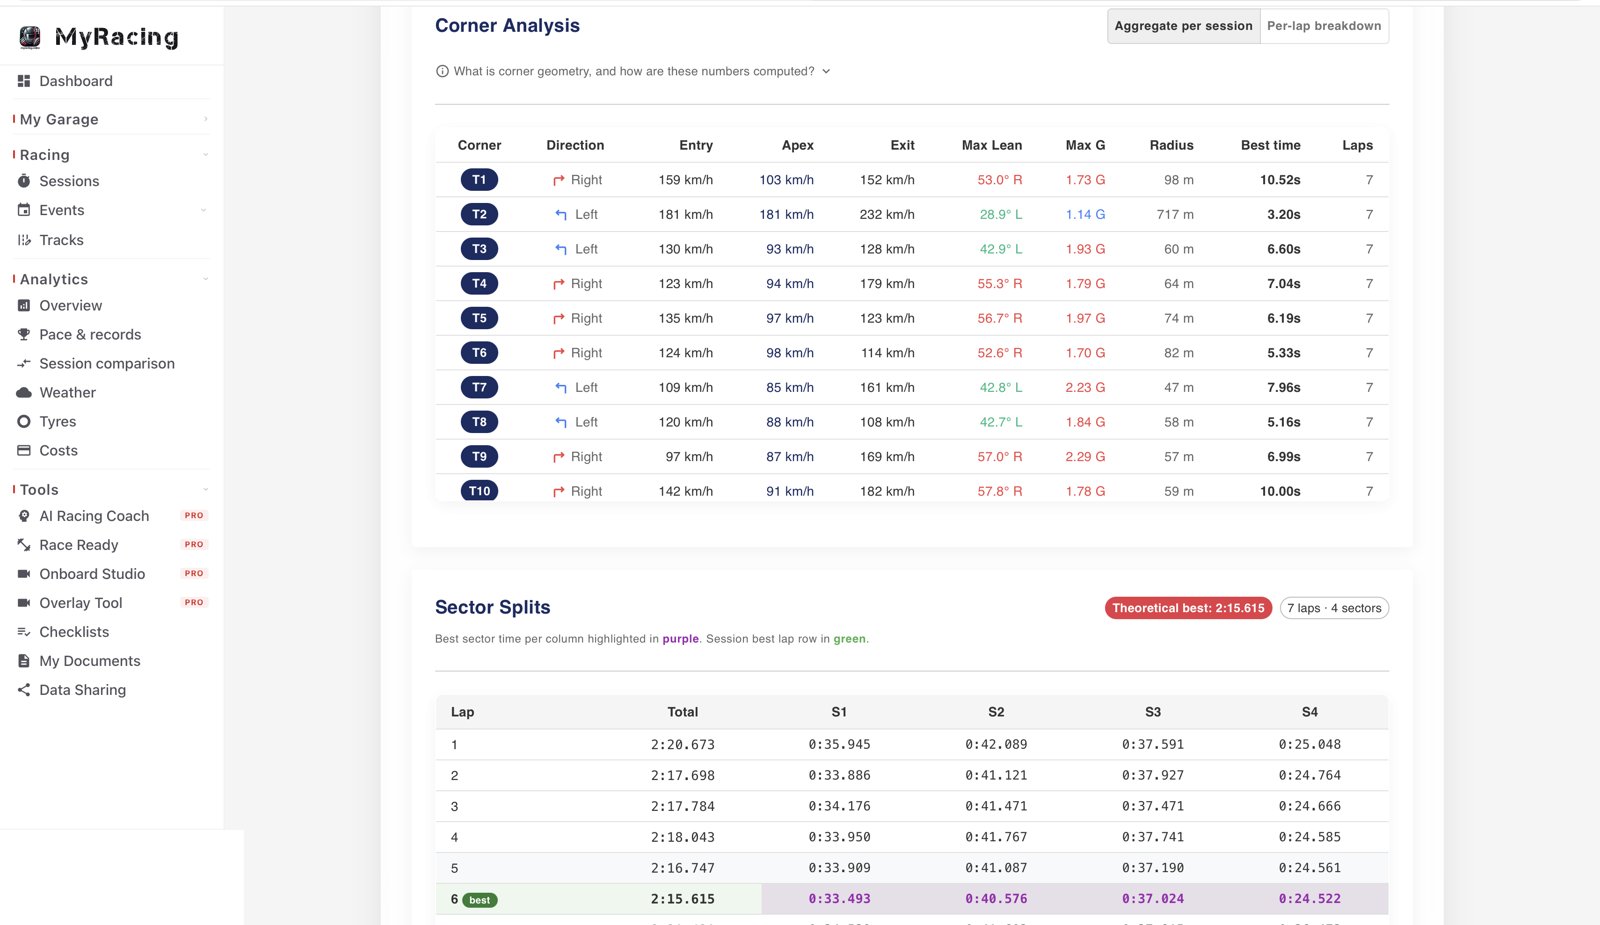Sort sector splits by S1 header
The height and width of the screenshot is (925, 1600).
(x=839, y=712)
